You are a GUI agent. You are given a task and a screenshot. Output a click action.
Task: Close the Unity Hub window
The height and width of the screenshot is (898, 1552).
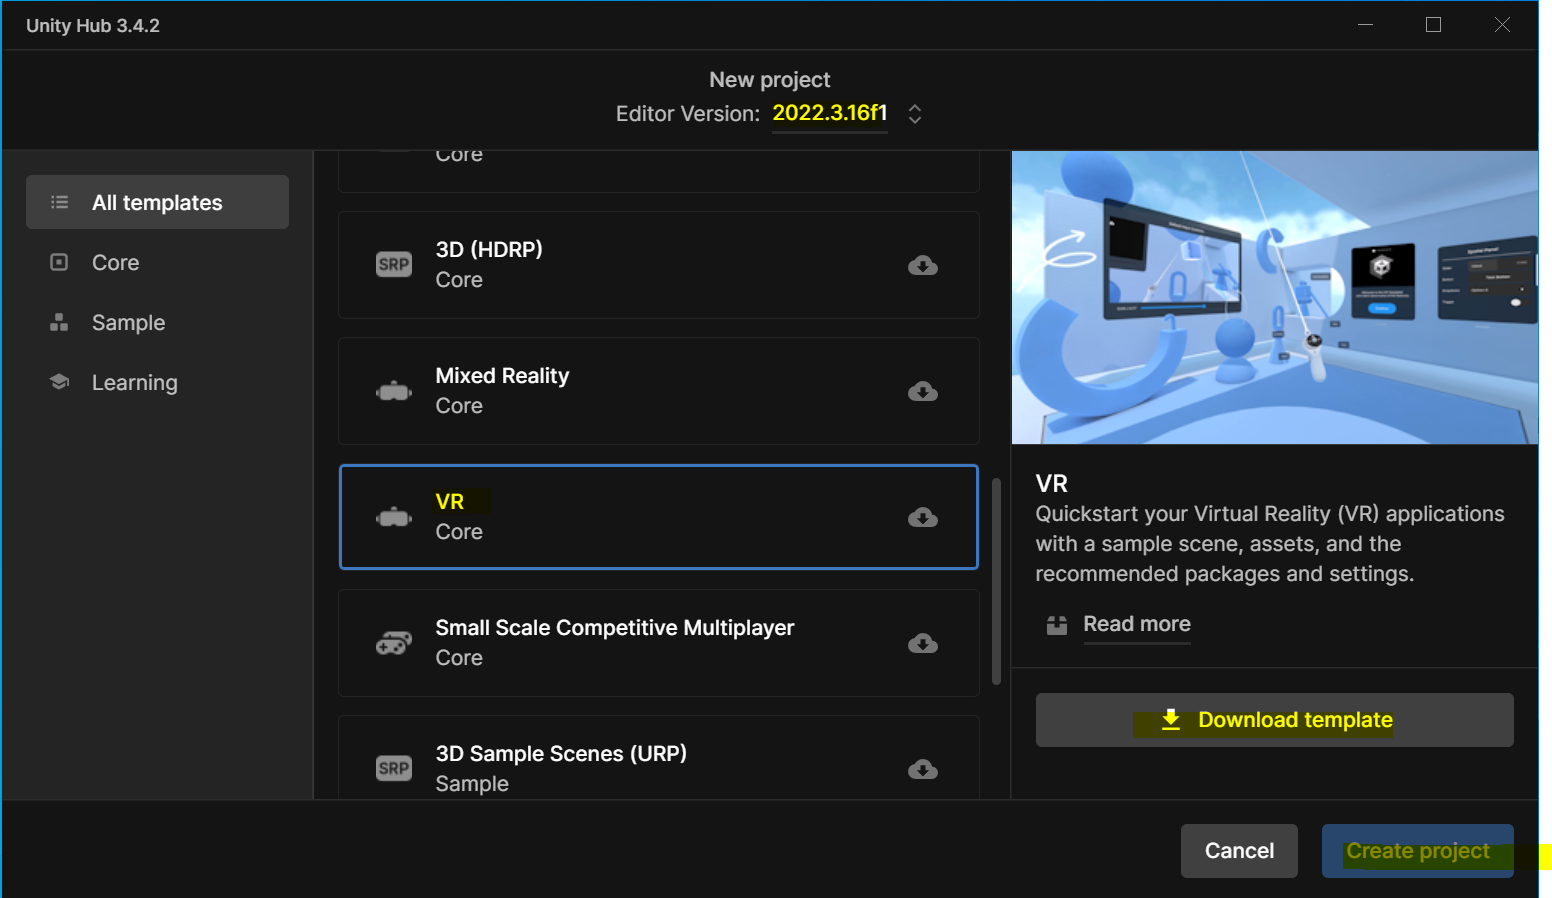coord(1502,25)
